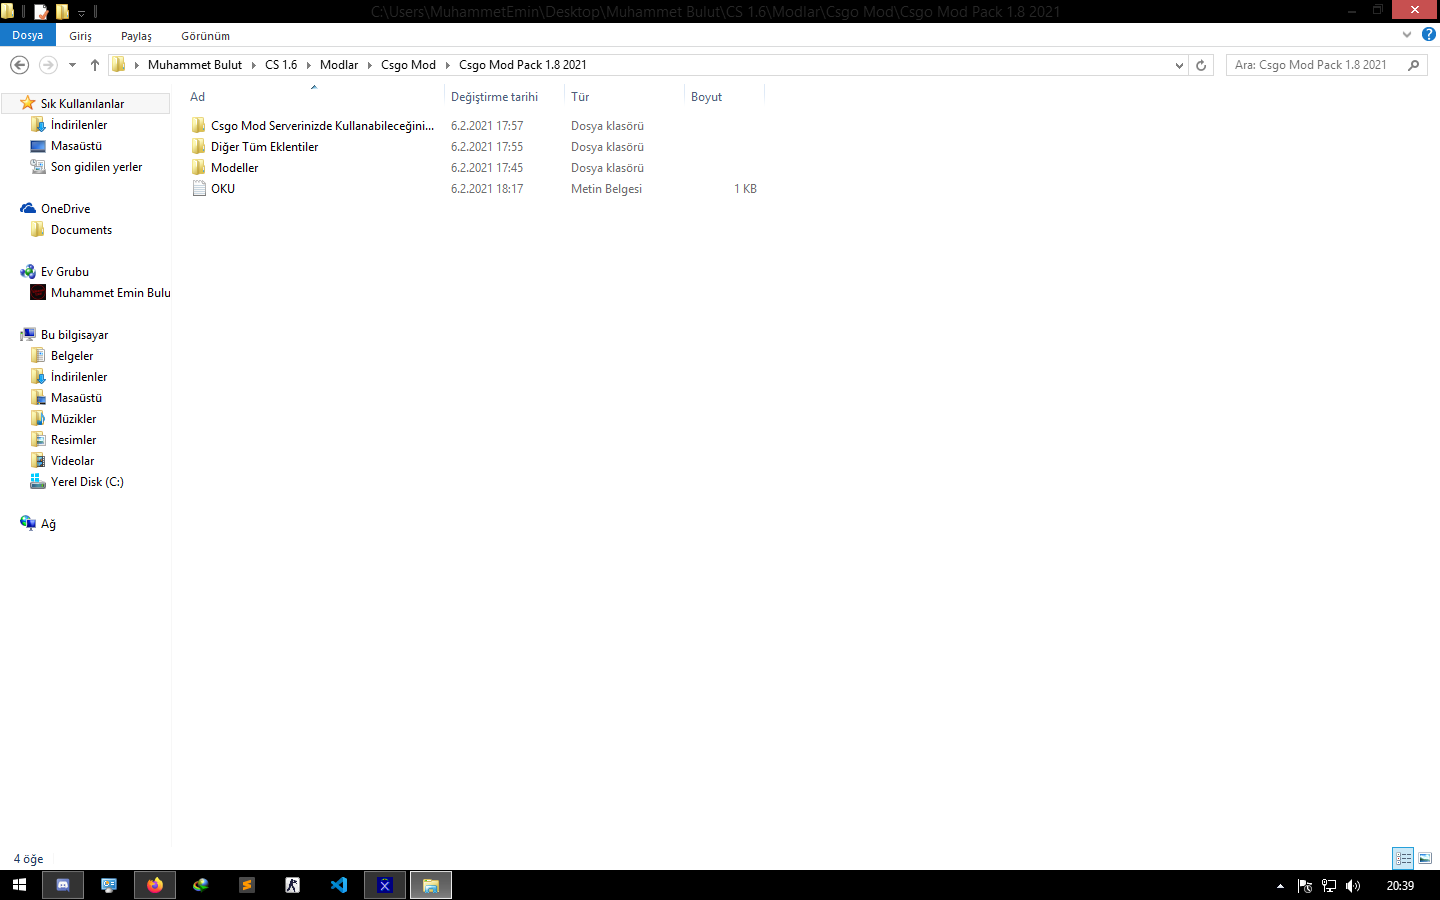Select Sık Kullanılanlar in navigation pane
The height and width of the screenshot is (900, 1440).
pos(82,104)
